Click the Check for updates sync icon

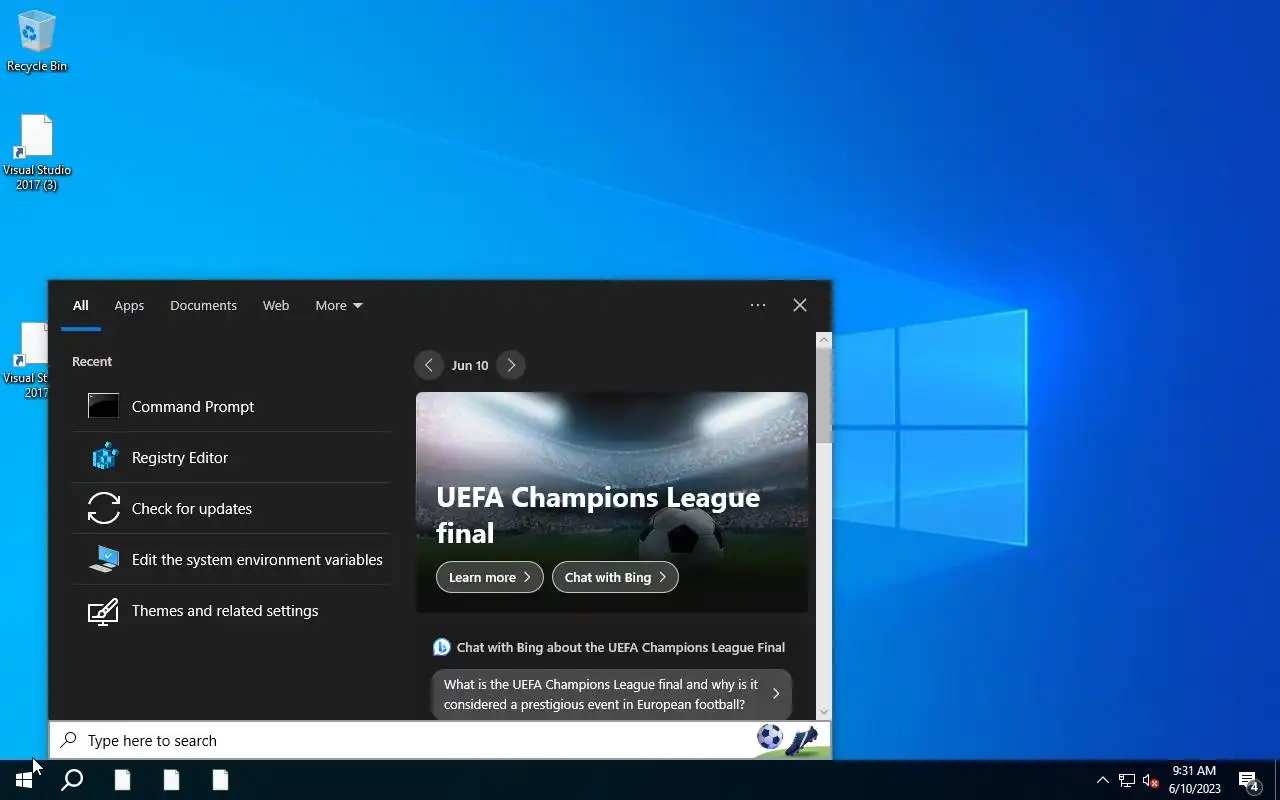(x=104, y=508)
